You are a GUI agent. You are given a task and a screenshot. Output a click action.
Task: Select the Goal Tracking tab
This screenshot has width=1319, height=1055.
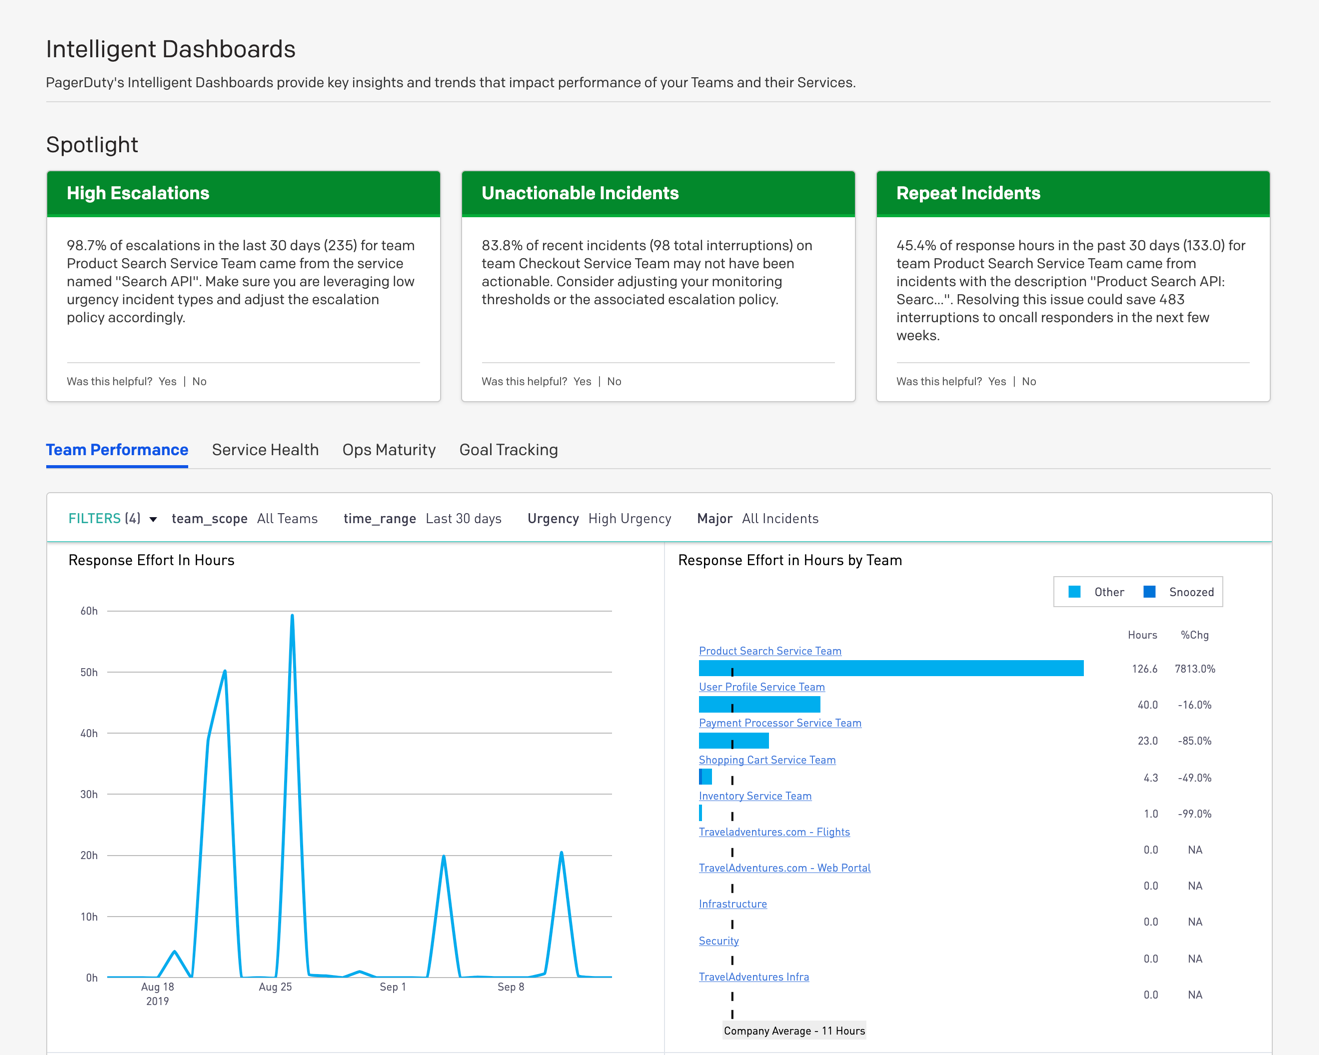click(x=508, y=450)
